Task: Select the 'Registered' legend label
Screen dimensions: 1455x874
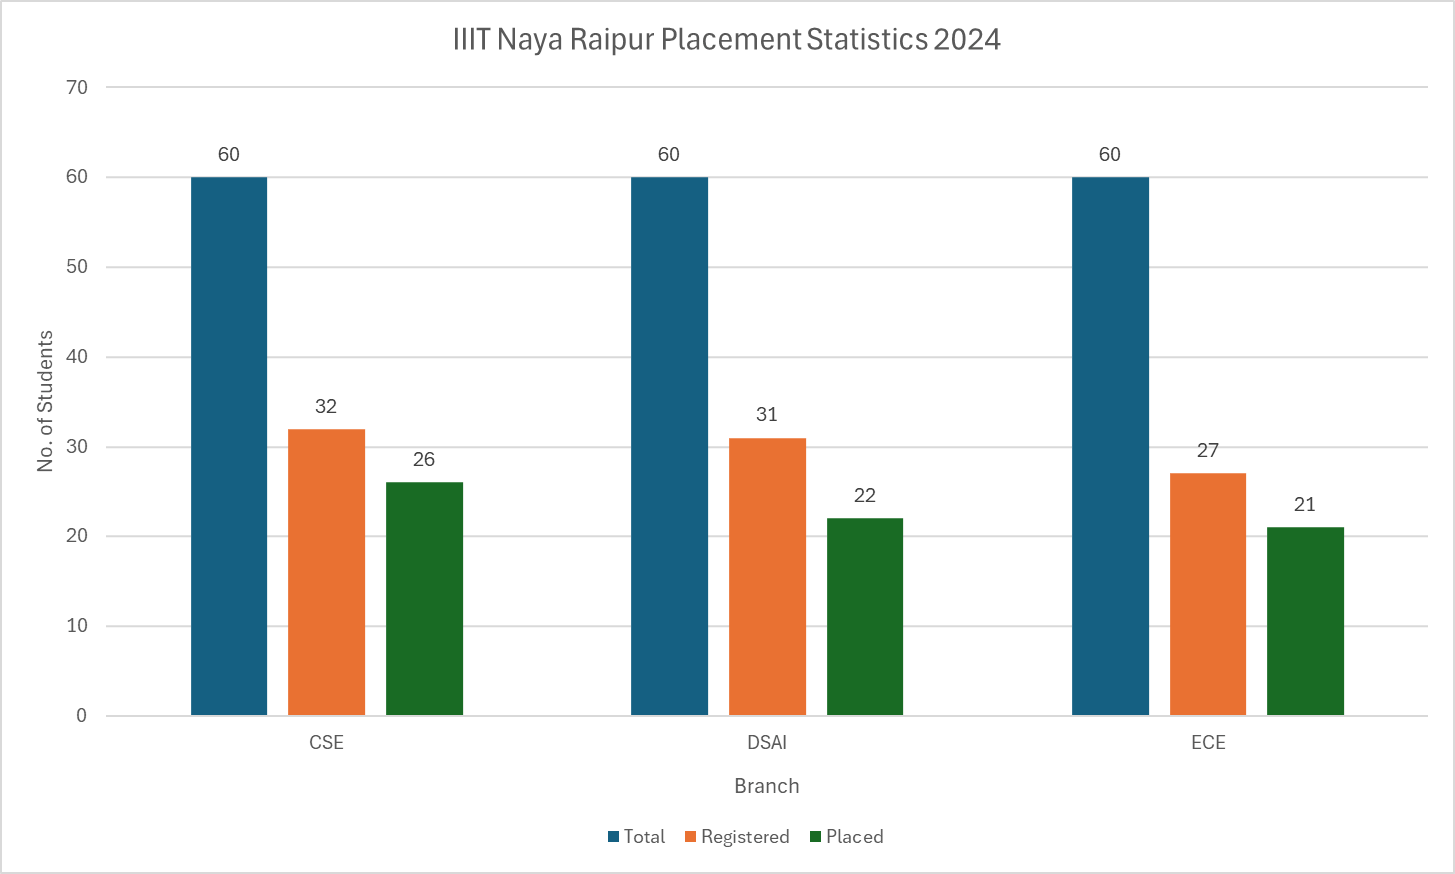Action: click(745, 837)
